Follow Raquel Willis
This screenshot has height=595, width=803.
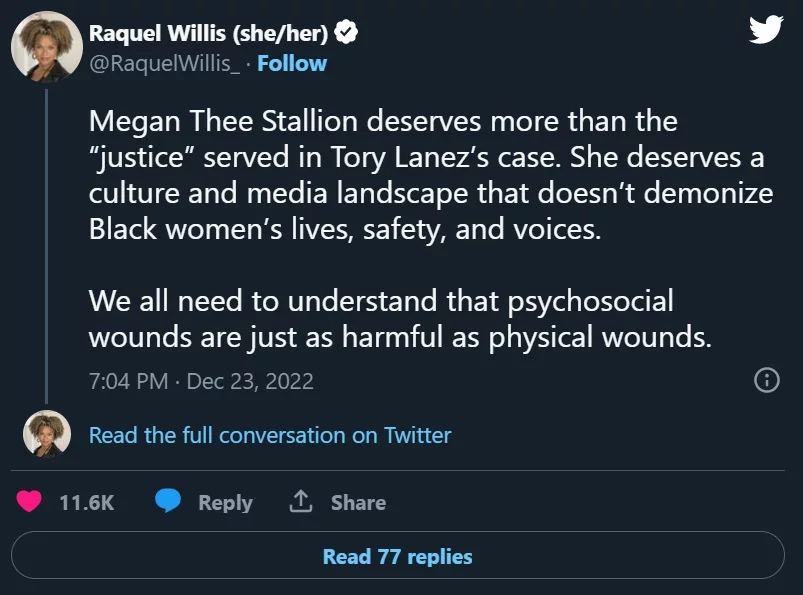pyautogui.click(x=292, y=64)
